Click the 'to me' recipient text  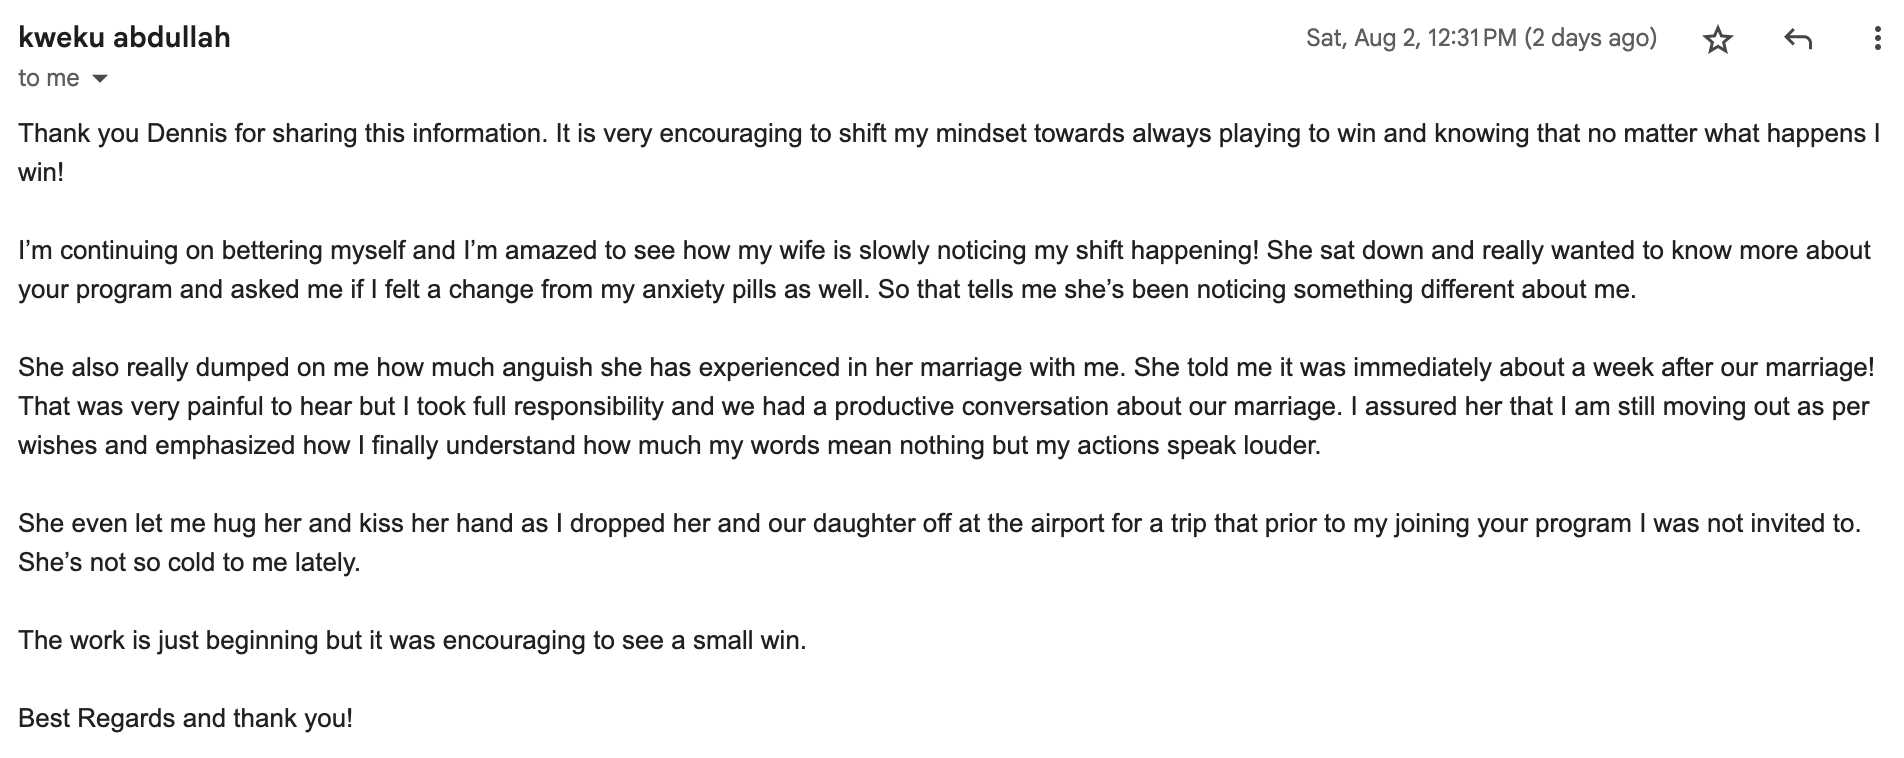click(x=48, y=78)
